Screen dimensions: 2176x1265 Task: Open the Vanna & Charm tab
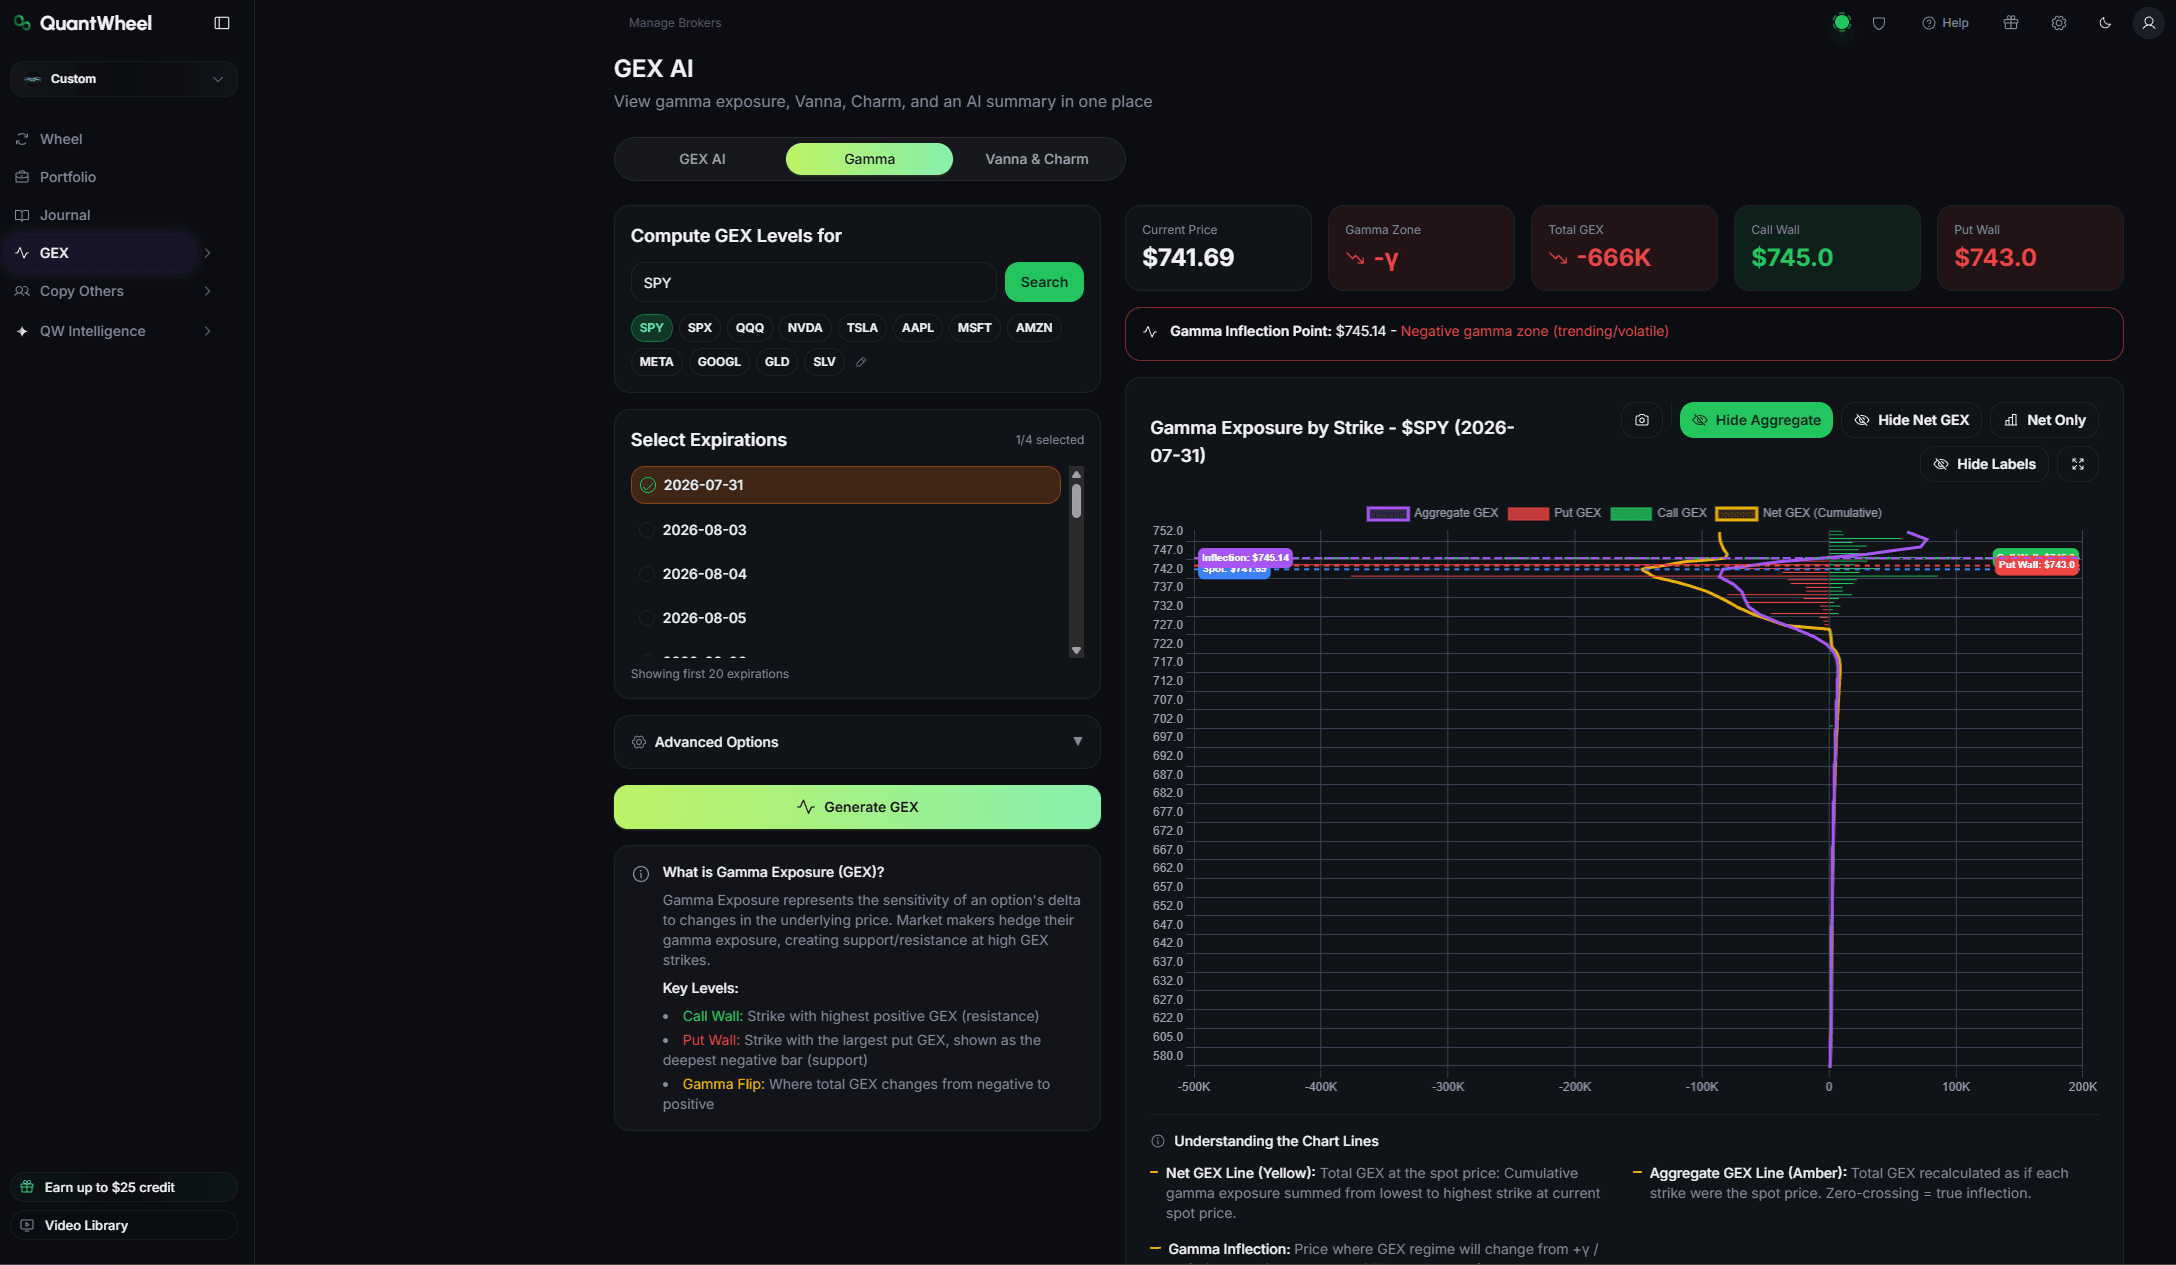click(1037, 159)
